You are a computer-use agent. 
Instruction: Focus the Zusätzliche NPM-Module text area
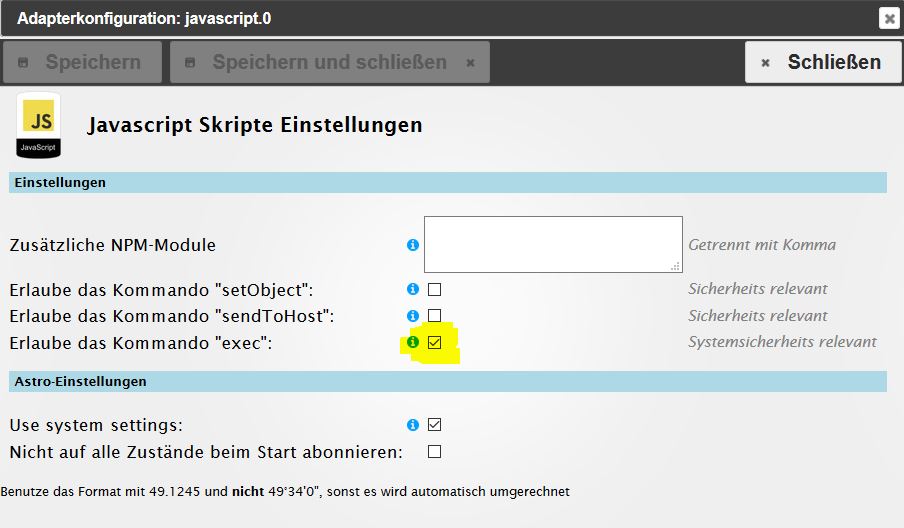(x=553, y=244)
